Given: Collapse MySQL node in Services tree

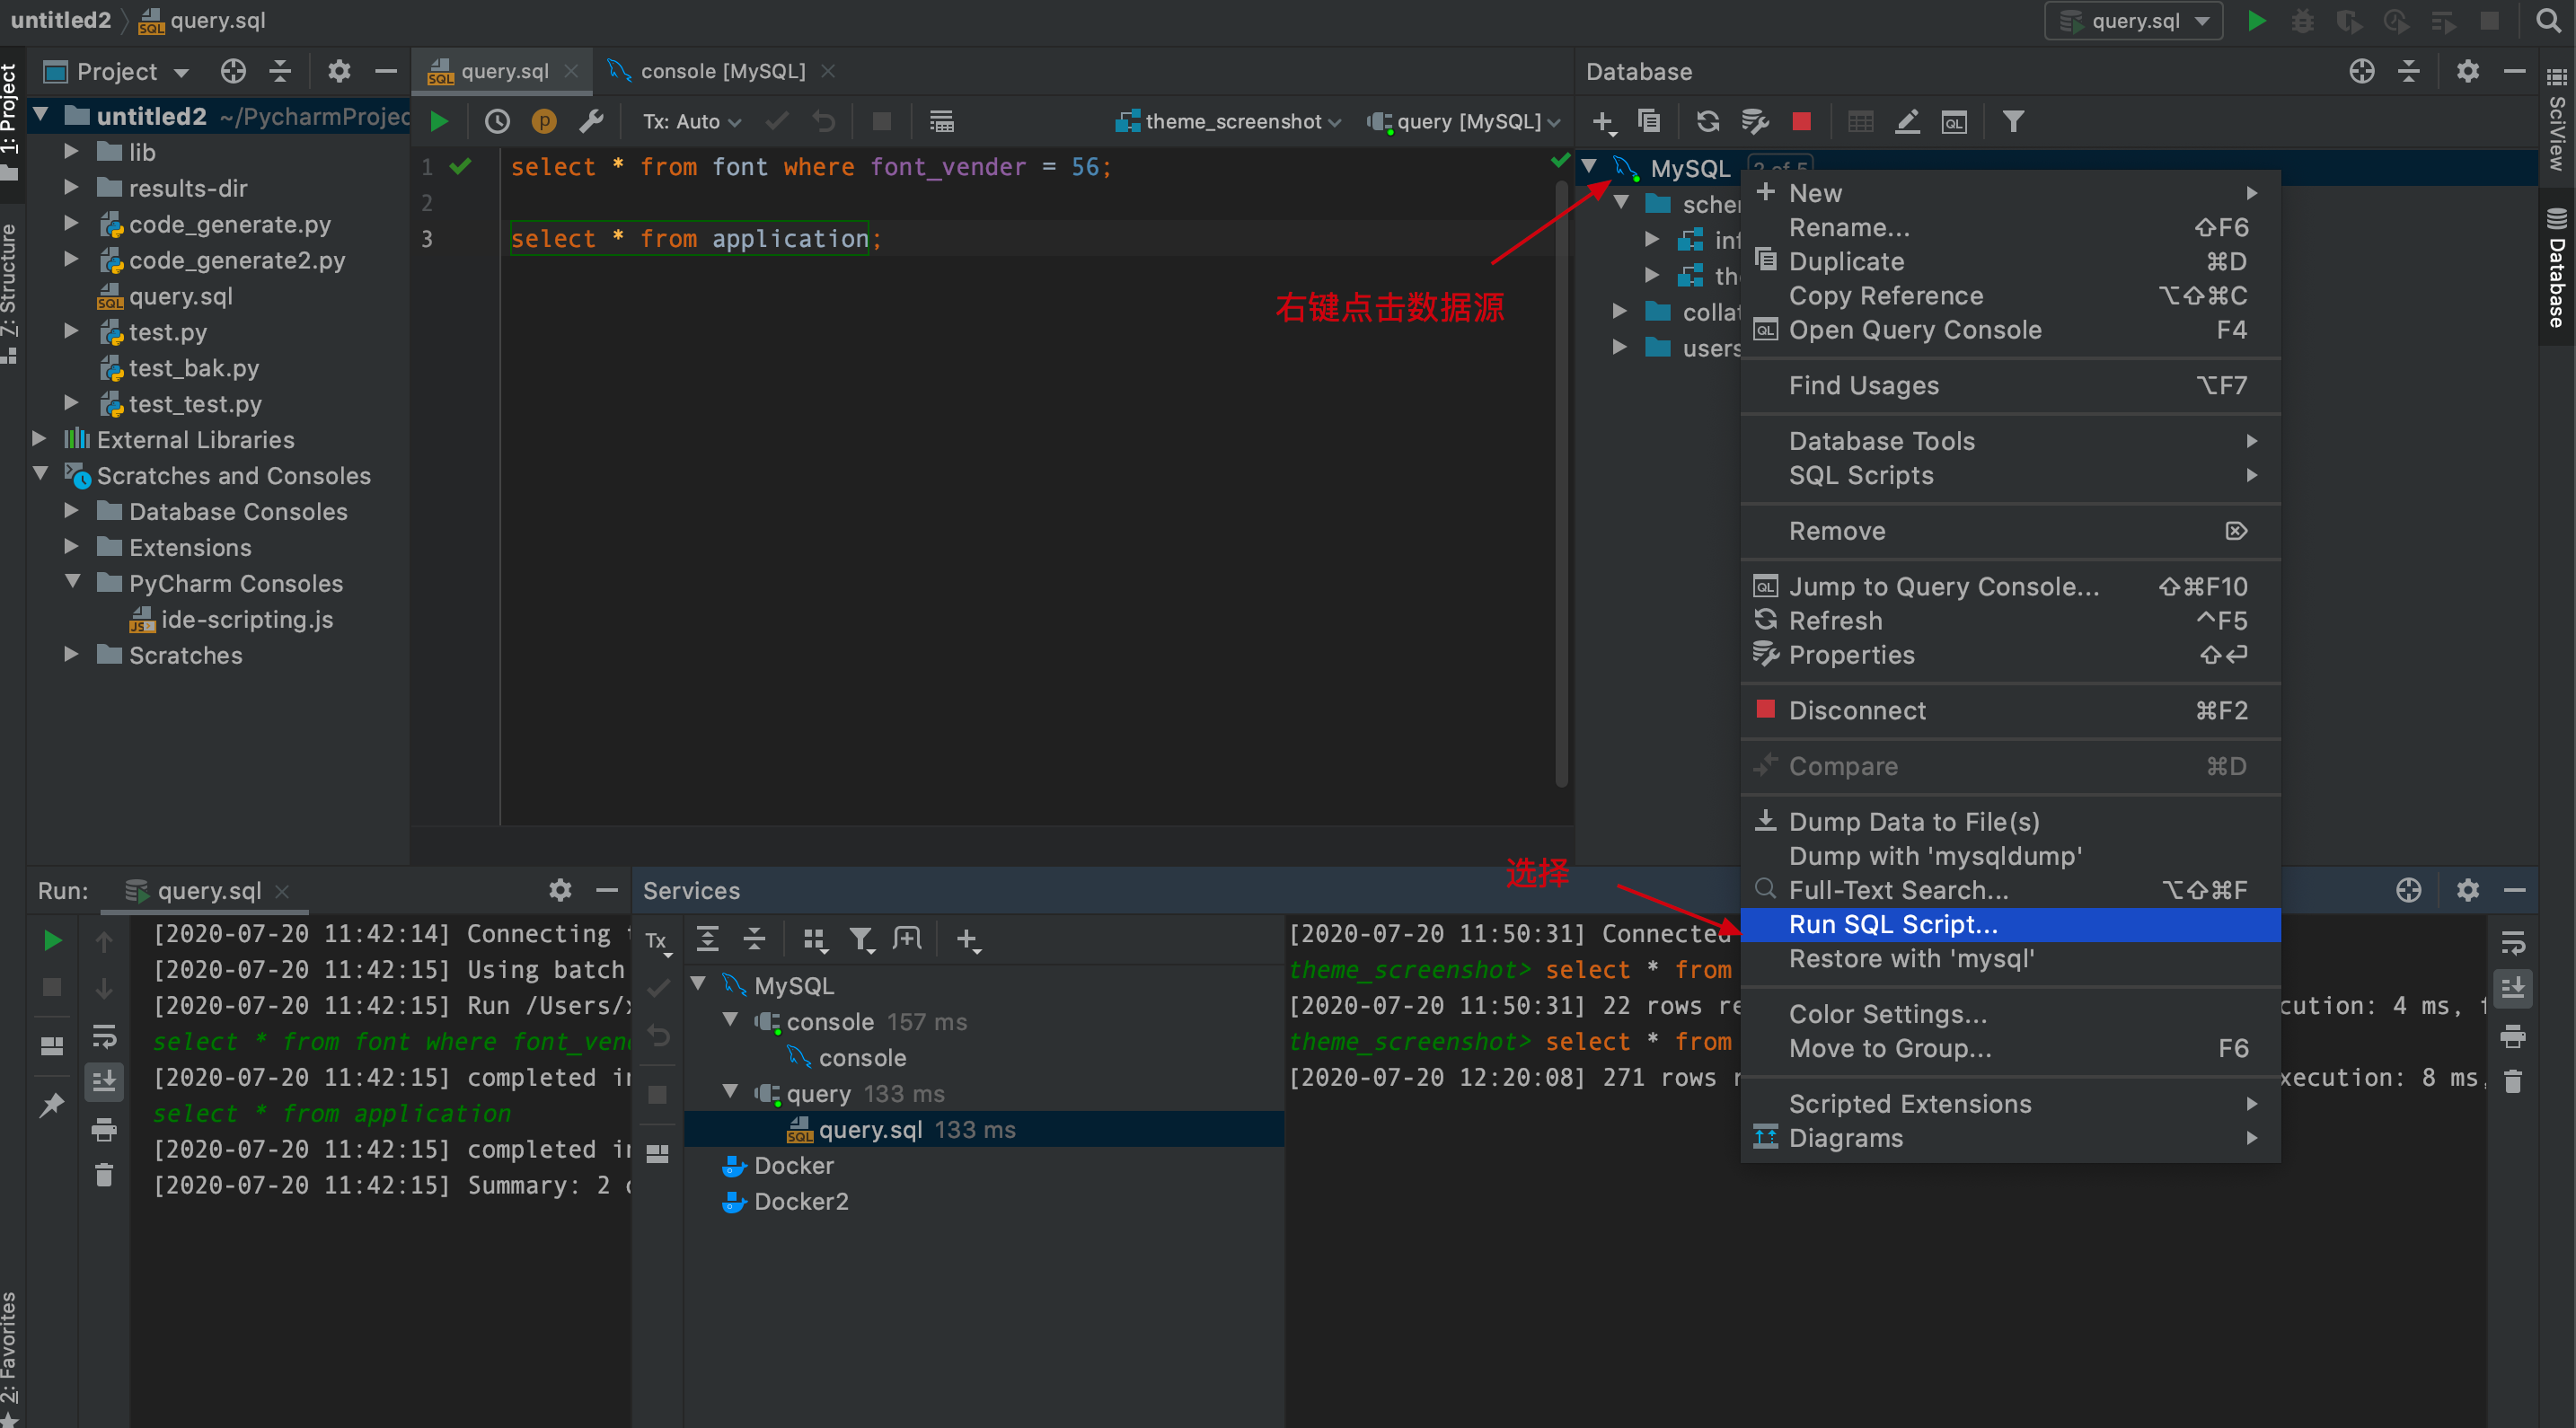Looking at the screenshot, I should [x=698, y=985].
